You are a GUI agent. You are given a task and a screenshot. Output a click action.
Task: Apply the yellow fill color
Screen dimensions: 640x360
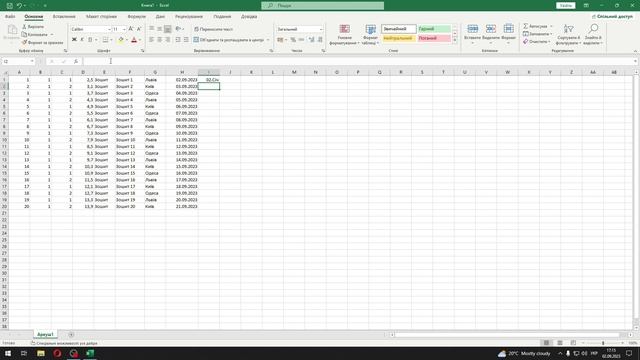(x=121, y=40)
